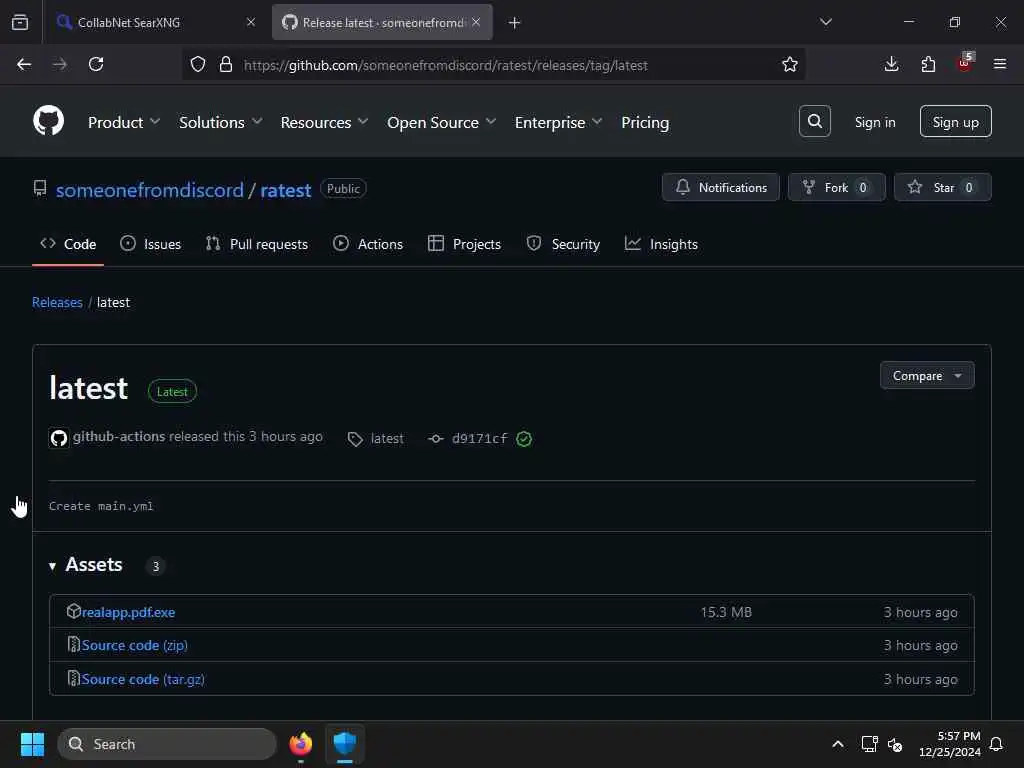Image resolution: width=1024 pixels, height=768 pixels.
Task: Click the Notifications button
Action: click(x=720, y=187)
